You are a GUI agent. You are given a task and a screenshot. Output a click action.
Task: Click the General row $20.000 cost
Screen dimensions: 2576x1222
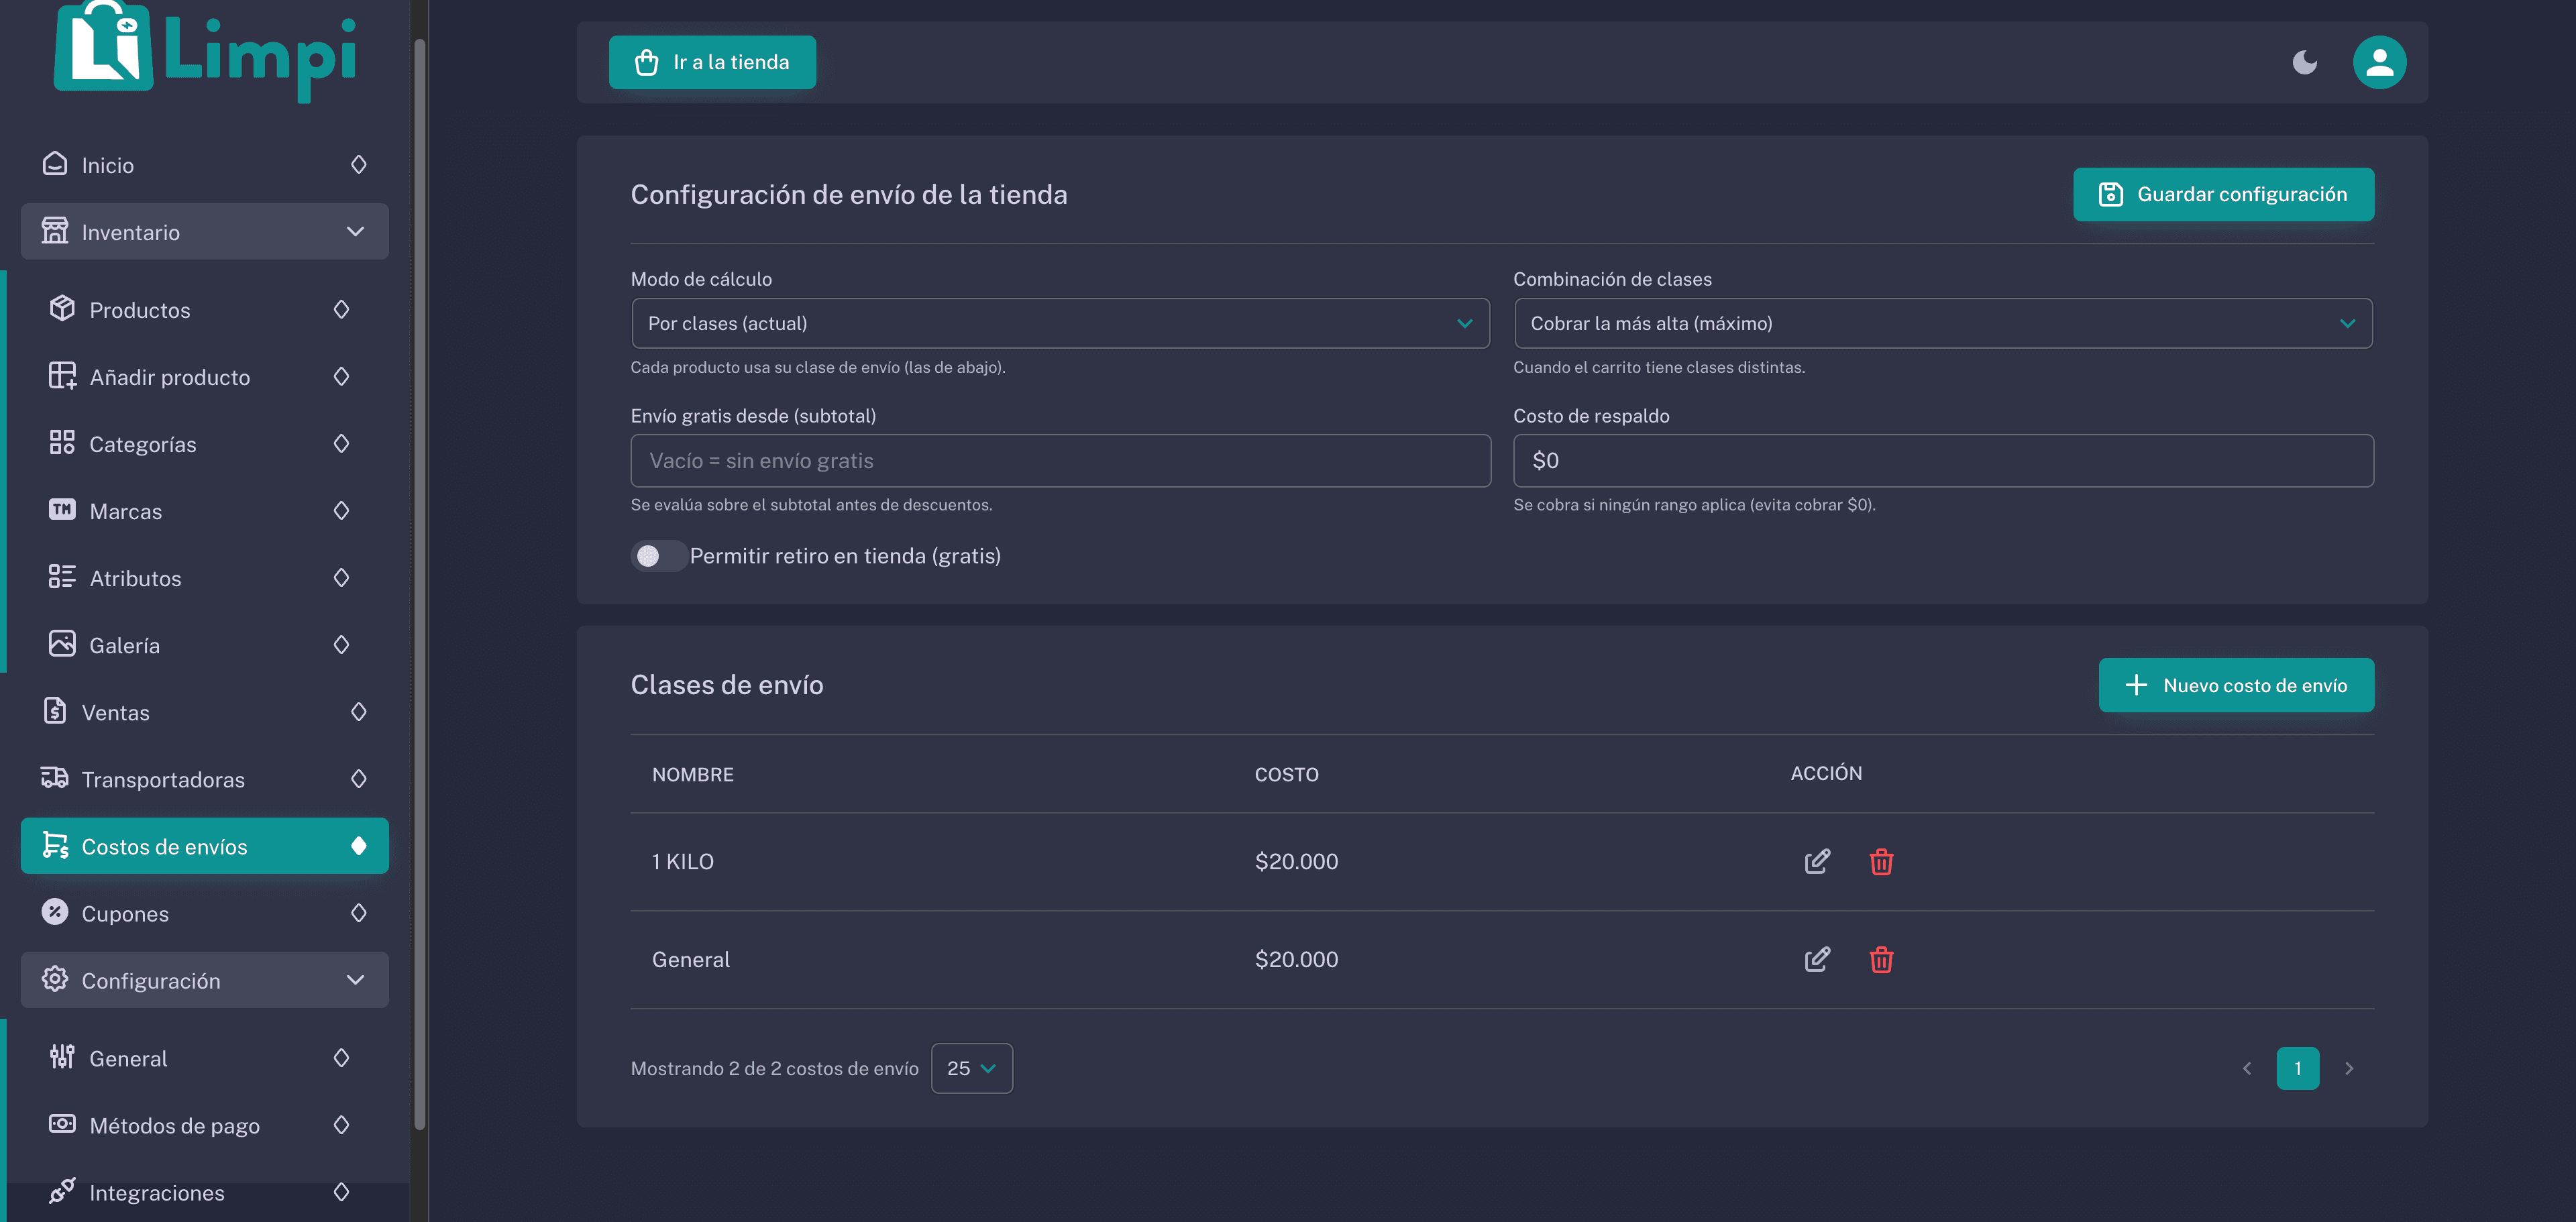[x=1296, y=959]
